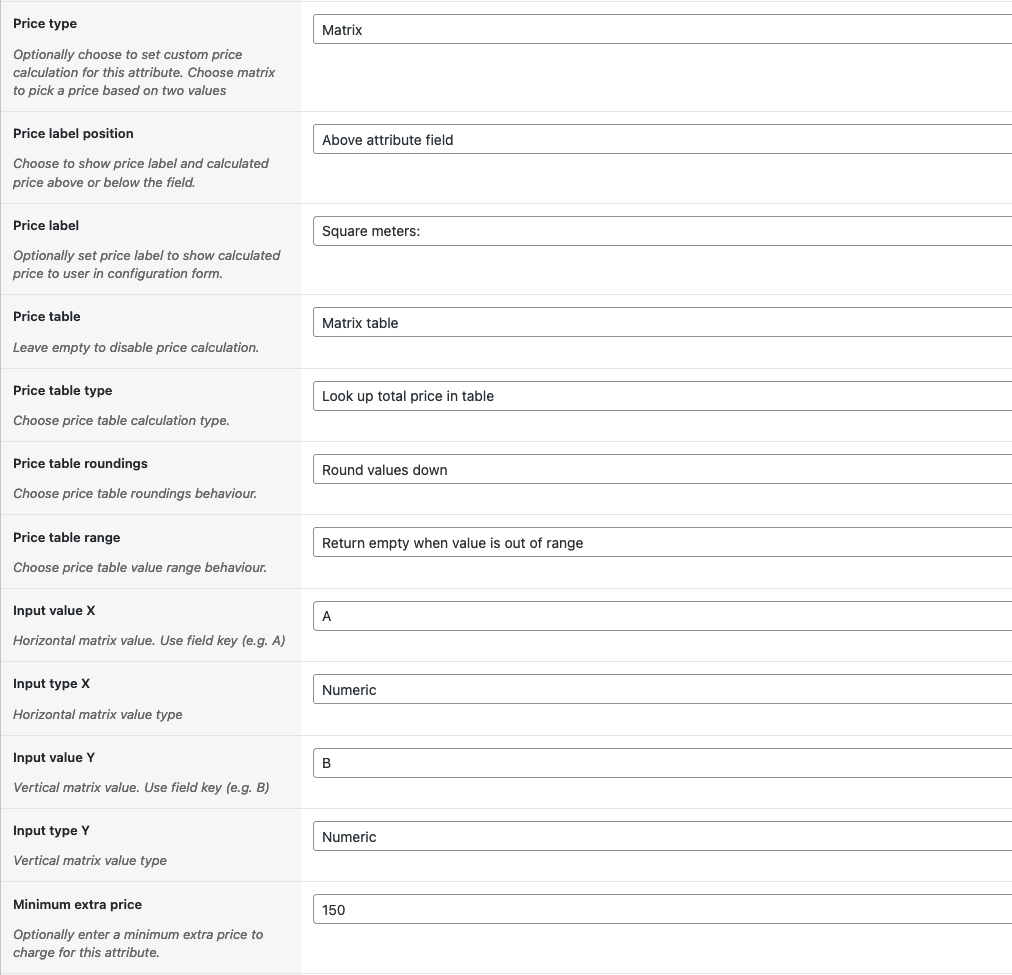Screen dimensions: 1012x975
Task: Click the "Price type" setting label
Action: click(x=45, y=24)
